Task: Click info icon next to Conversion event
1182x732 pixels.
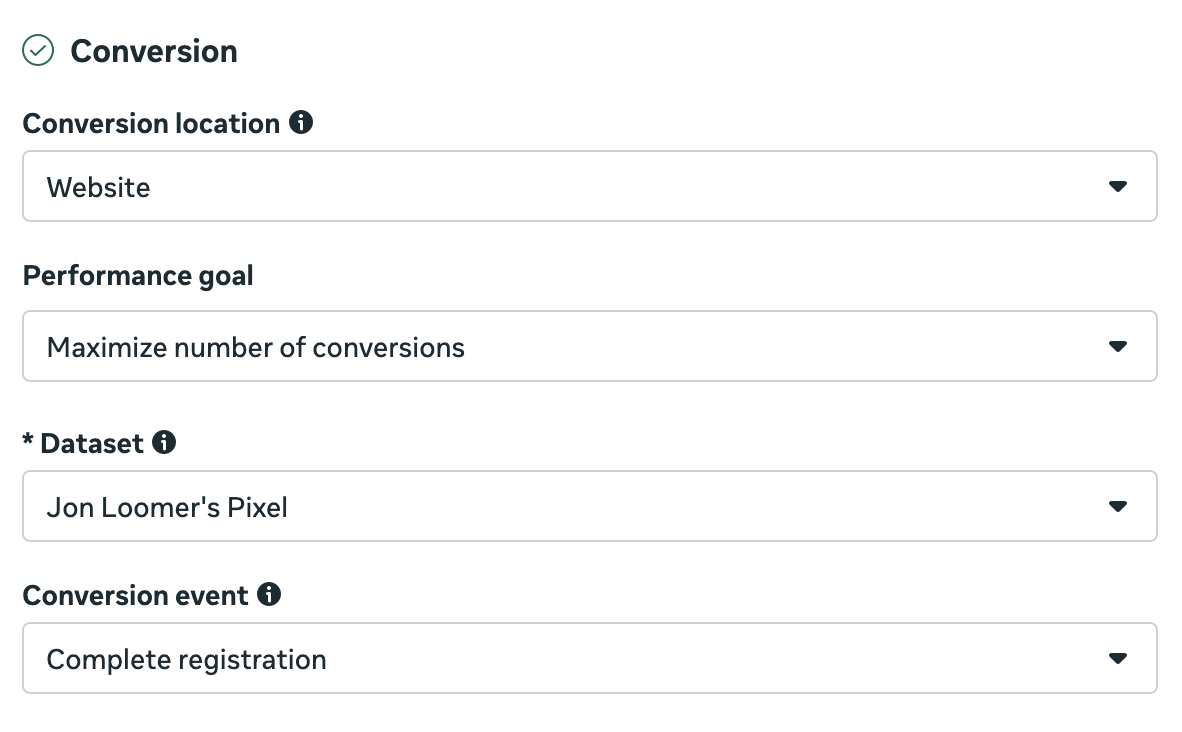Action: tap(269, 595)
